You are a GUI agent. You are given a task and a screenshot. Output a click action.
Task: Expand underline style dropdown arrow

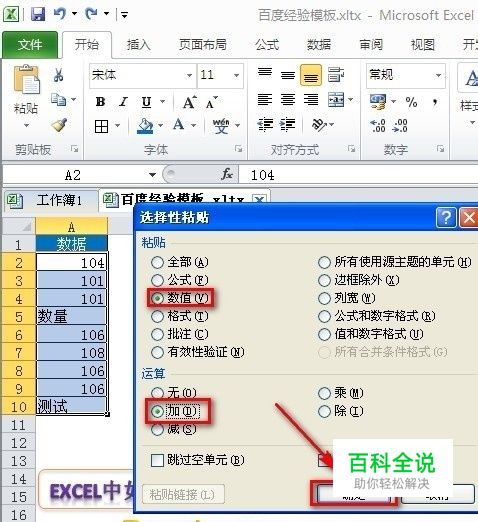pos(162,101)
